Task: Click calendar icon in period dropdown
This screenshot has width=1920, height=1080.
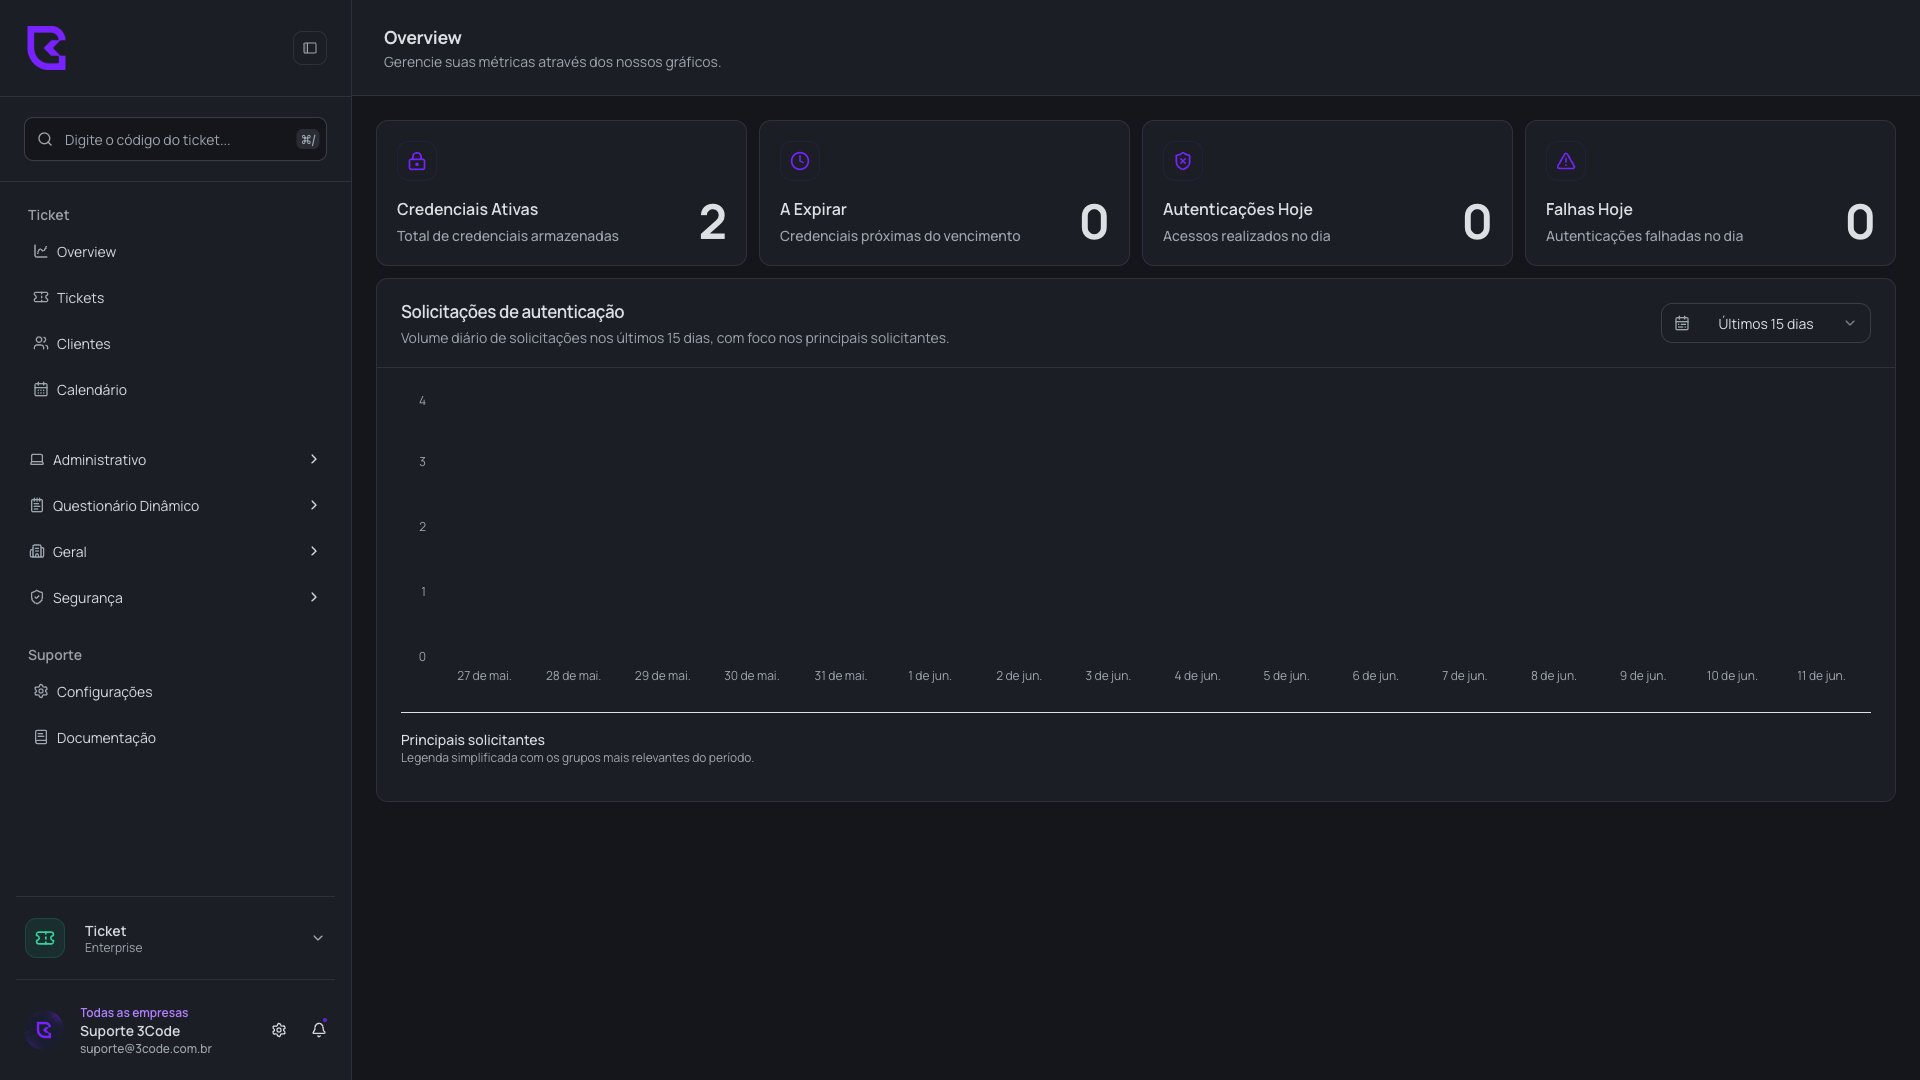Action: 1682,324
